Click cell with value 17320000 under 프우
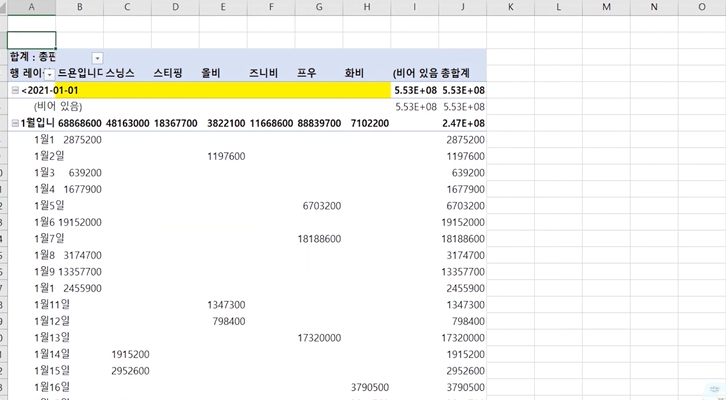 click(x=319, y=337)
